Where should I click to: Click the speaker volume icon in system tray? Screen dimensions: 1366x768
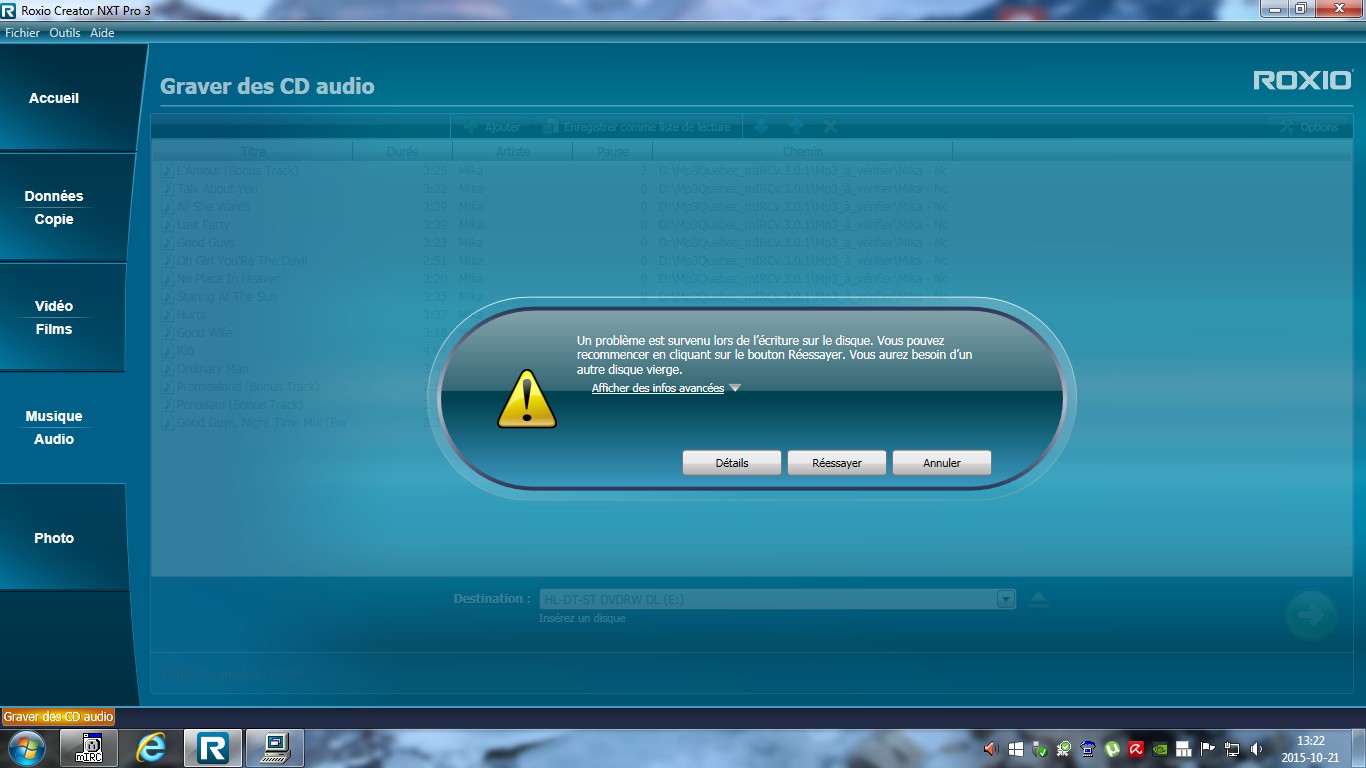pos(1256,748)
